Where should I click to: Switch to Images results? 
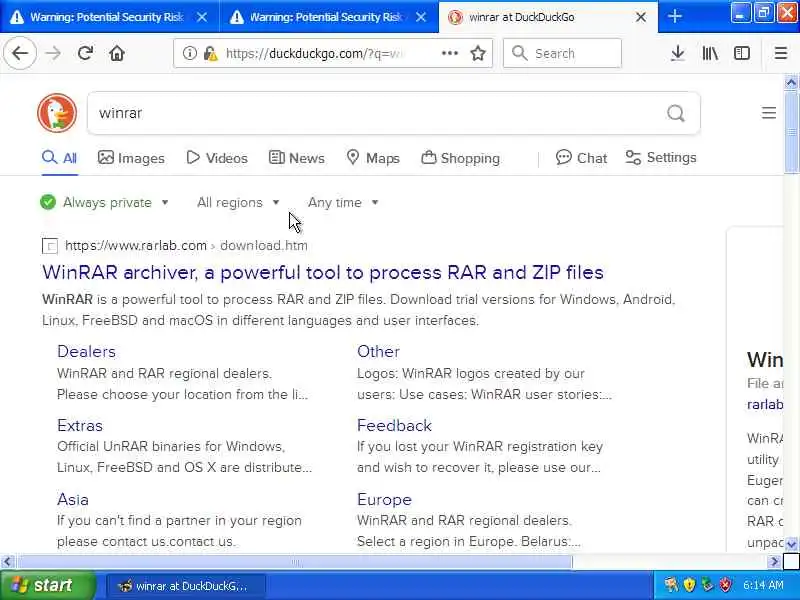click(131, 158)
